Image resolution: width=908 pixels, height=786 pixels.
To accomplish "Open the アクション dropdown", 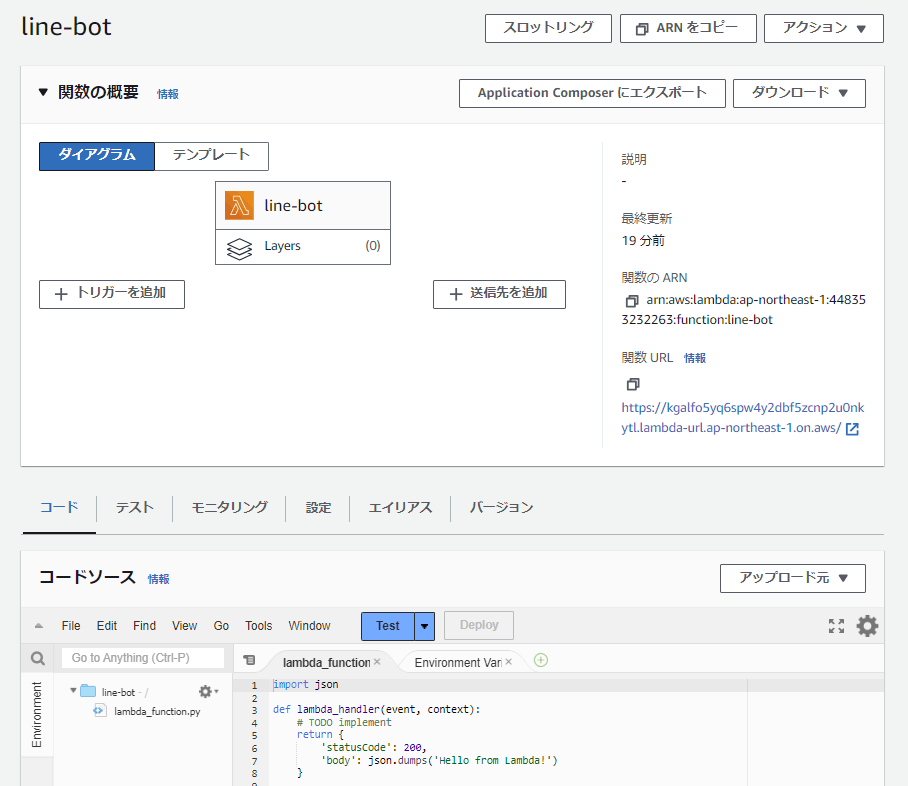I will pyautogui.click(x=823, y=28).
